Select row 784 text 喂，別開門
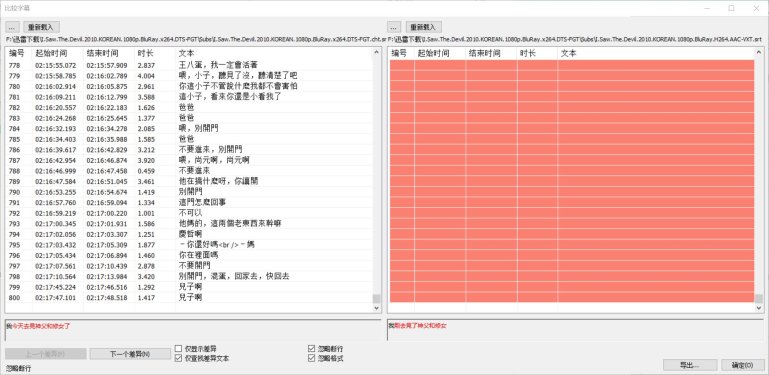Screen dimensions: 769x375 coord(198,128)
